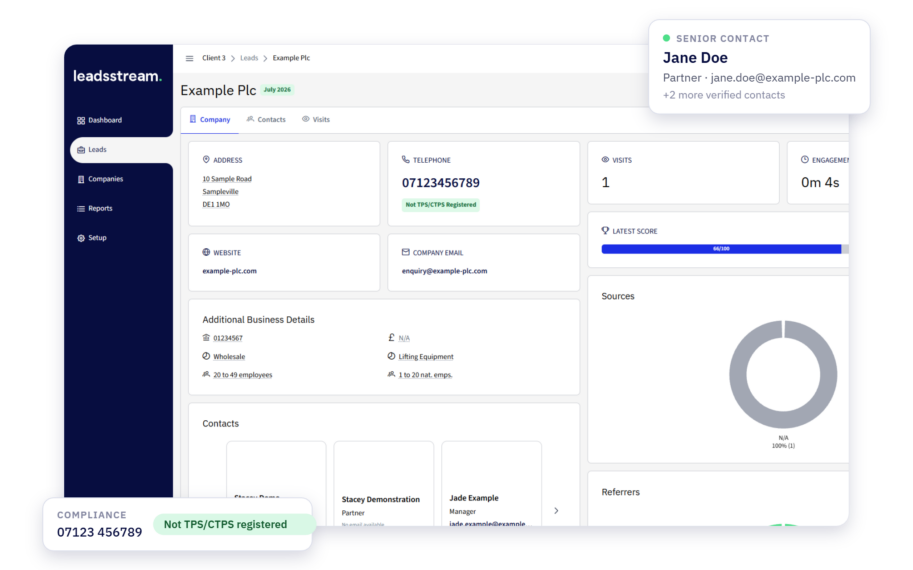The height and width of the screenshot is (570, 913).
Task: Open the hamburger menu icon beside breadcrumbs
Action: coord(189,58)
